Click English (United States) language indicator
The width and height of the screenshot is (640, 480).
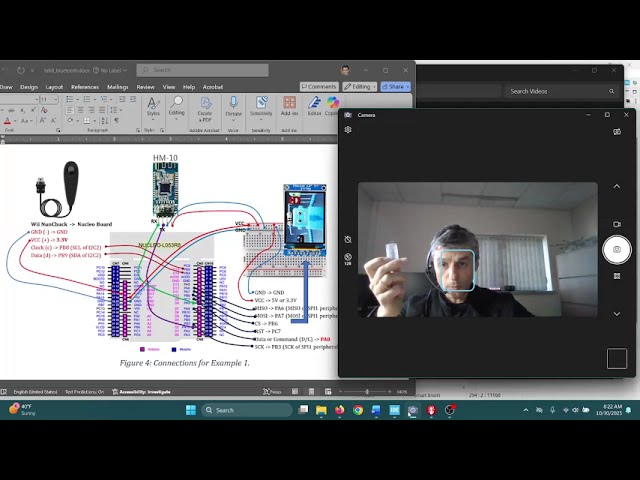pyautogui.click(x=35, y=392)
